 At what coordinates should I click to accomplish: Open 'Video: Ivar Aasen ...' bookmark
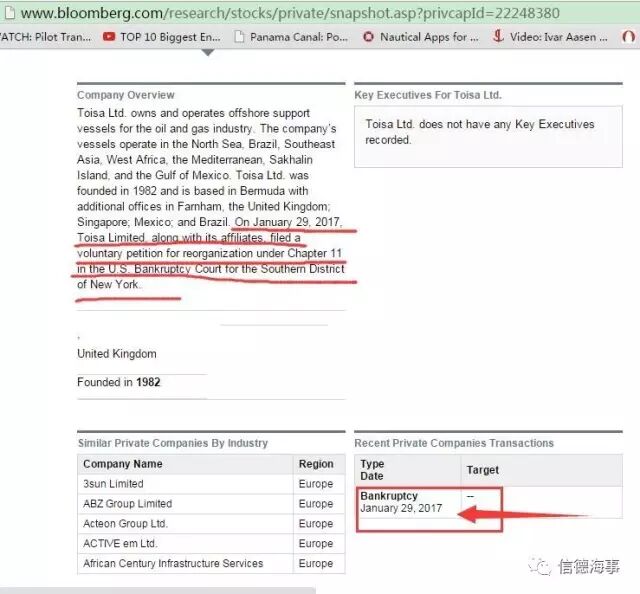point(558,37)
